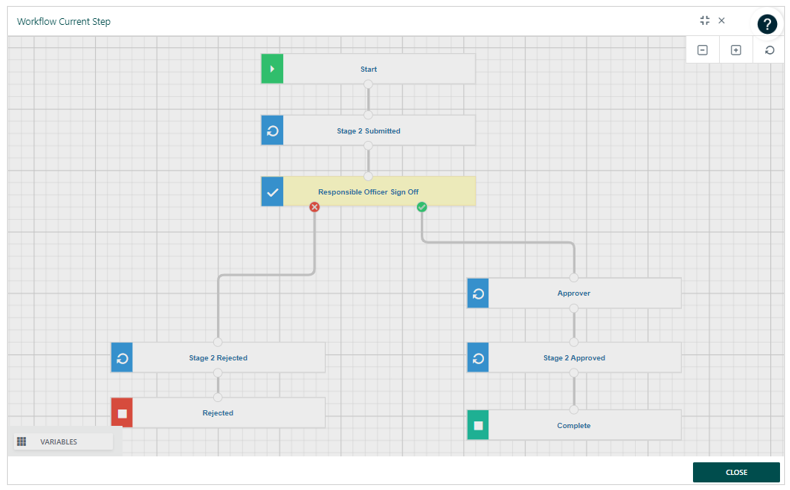Screen dimensions: 790x490
Task: Click the red X rejection connector
Action: tap(314, 207)
